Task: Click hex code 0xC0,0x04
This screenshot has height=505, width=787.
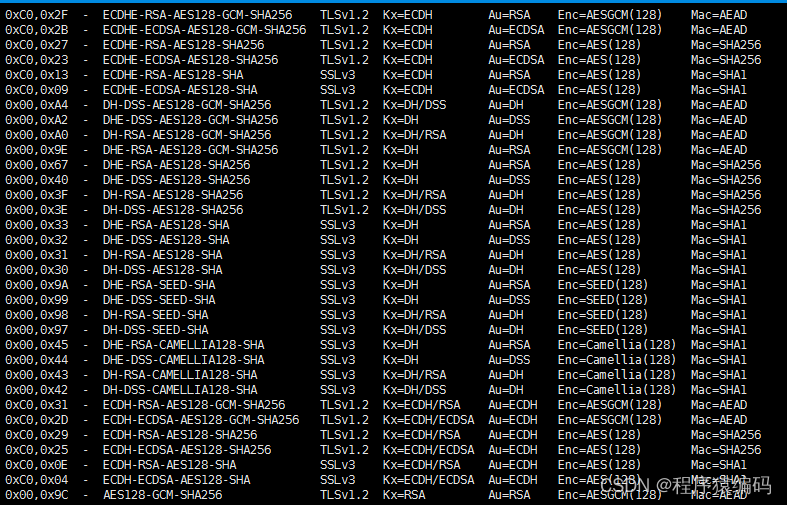Action: (37, 480)
